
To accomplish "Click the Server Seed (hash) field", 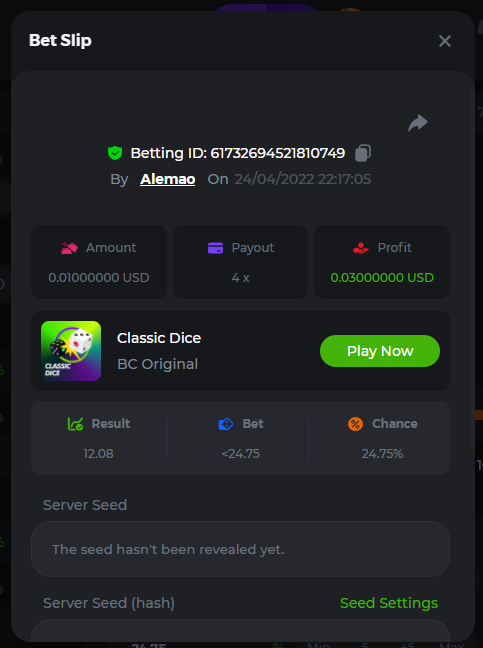I will (x=240, y=631).
